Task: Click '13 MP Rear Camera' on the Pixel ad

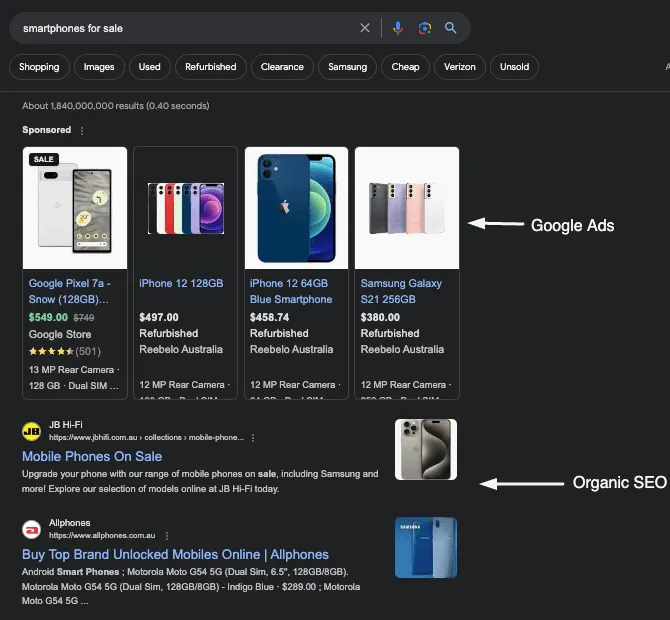Action: [71, 370]
